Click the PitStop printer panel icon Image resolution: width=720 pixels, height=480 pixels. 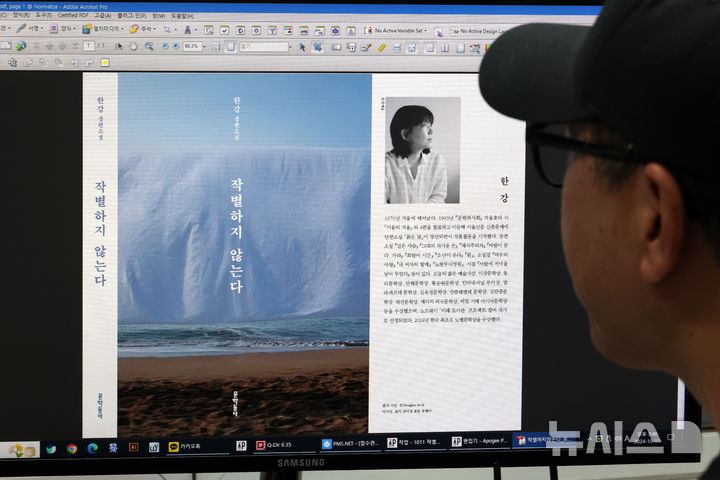(304, 31)
